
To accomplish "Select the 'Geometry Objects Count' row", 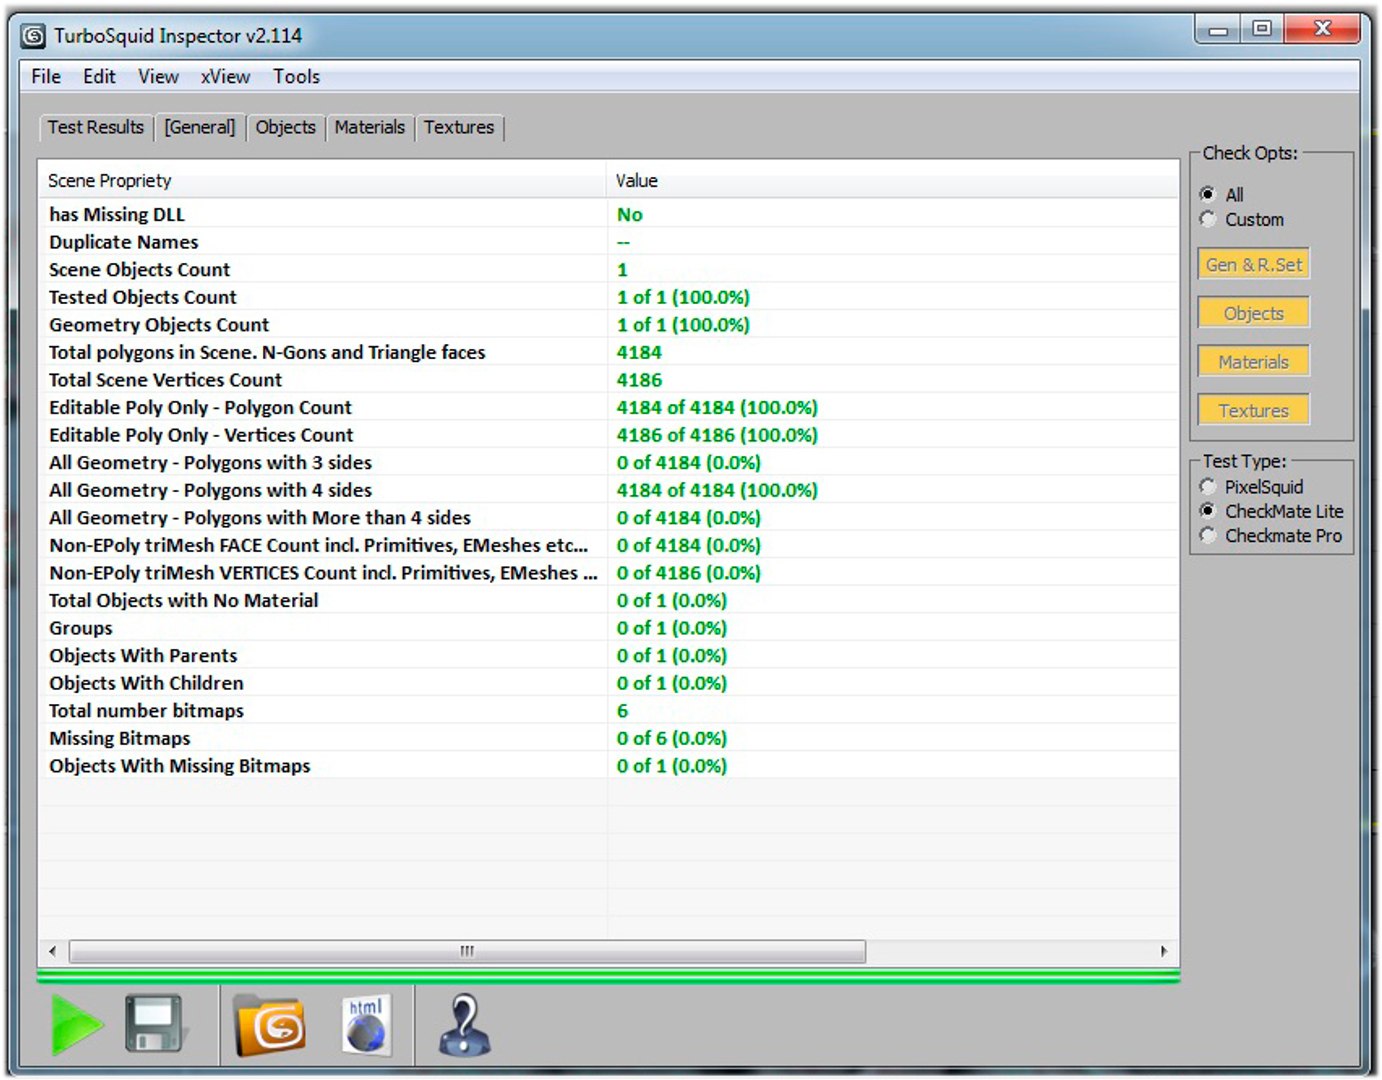I will click(608, 325).
